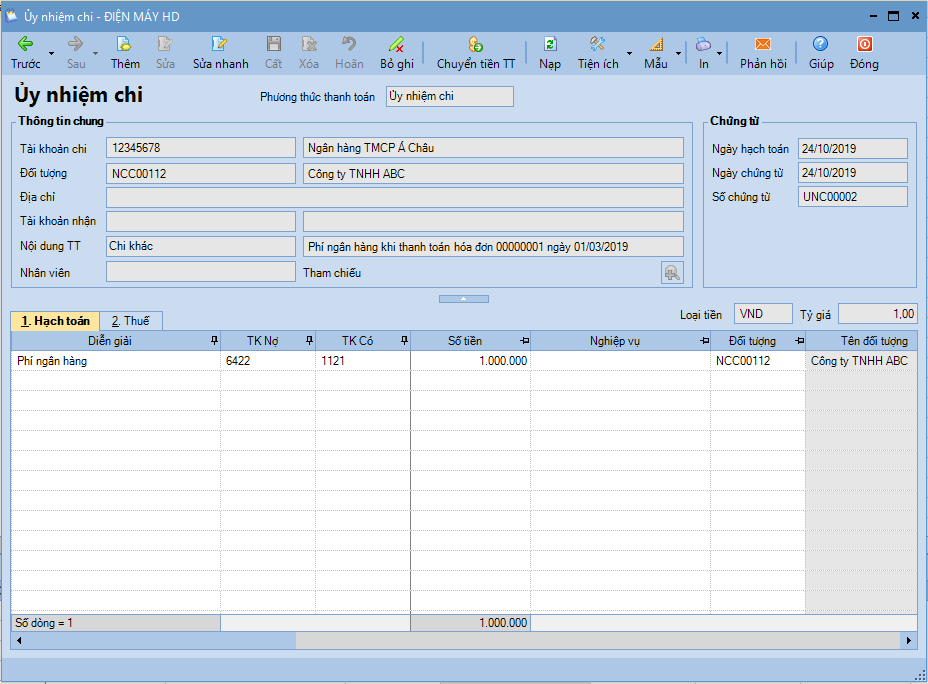This screenshot has width=928, height=684.
Task: Open the Mẫu template tool
Action: click(x=656, y=53)
